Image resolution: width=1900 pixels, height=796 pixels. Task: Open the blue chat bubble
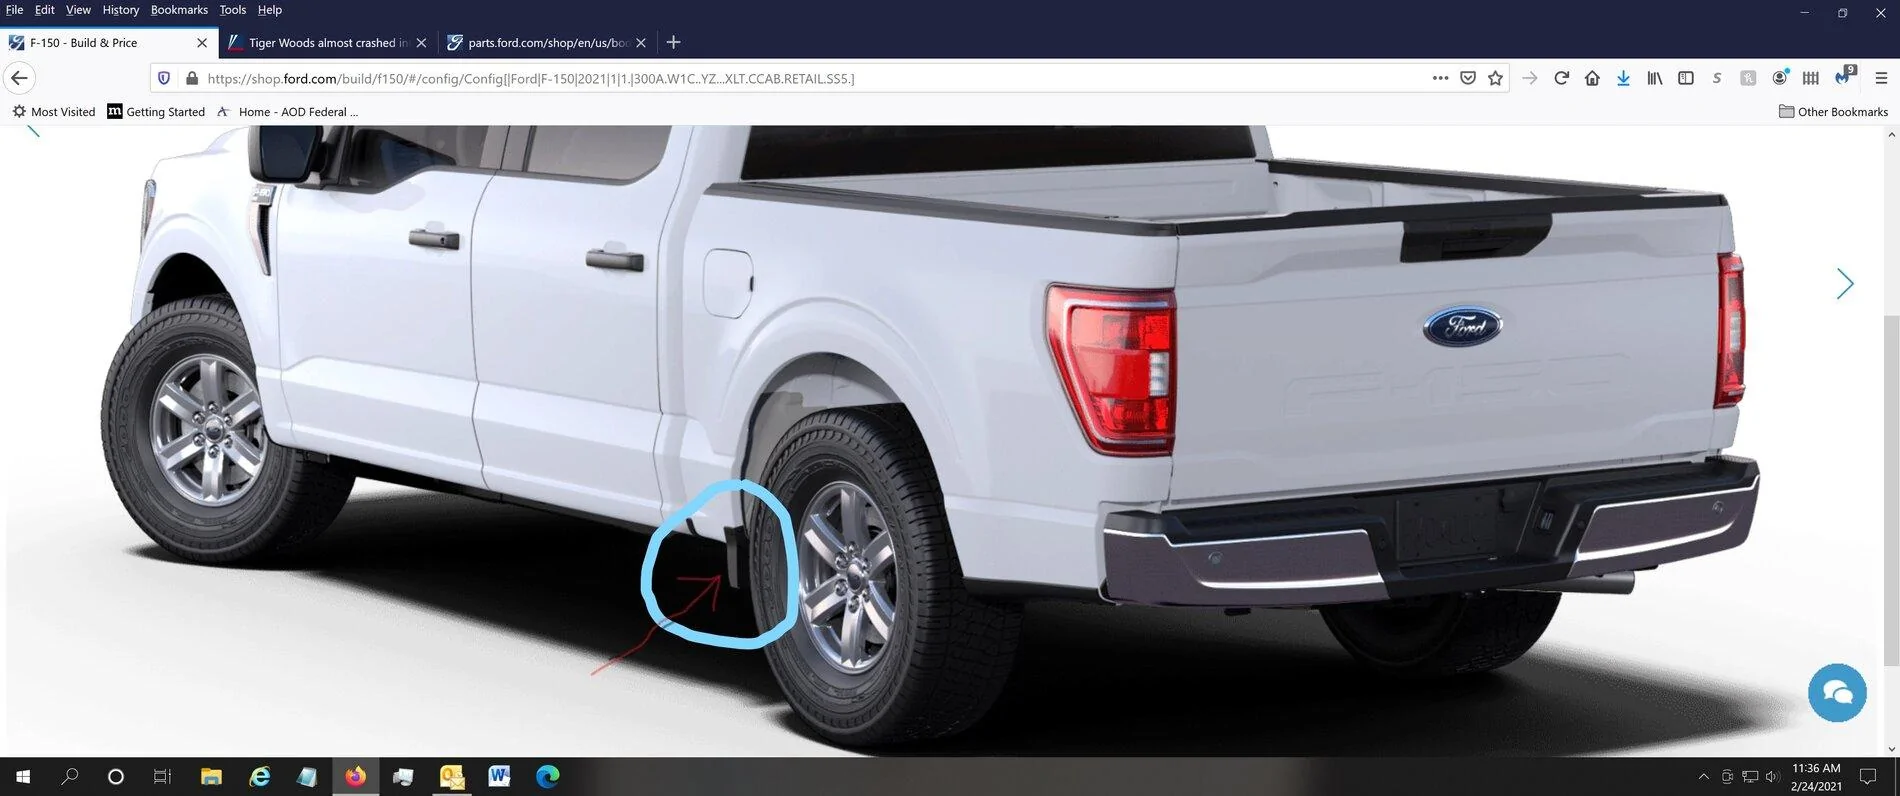(x=1837, y=692)
